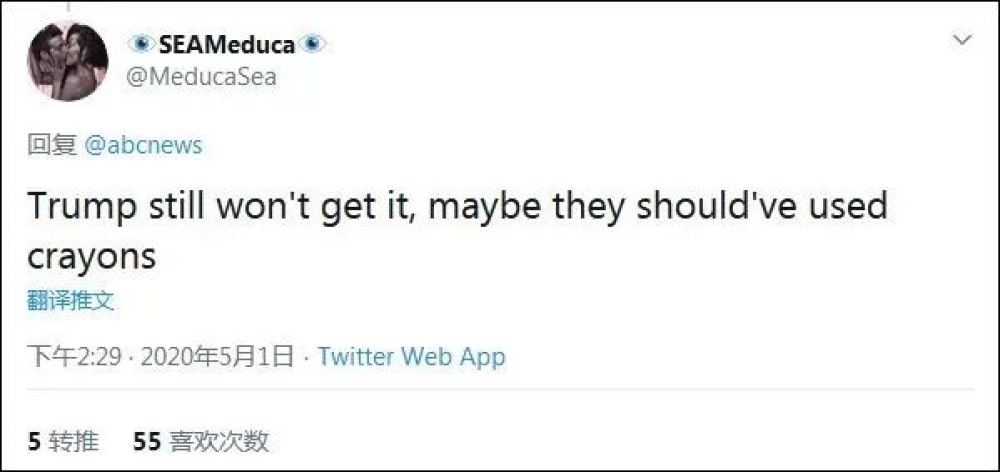Click the retweet count number 5

pyautogui.click(x=34, y=440)
